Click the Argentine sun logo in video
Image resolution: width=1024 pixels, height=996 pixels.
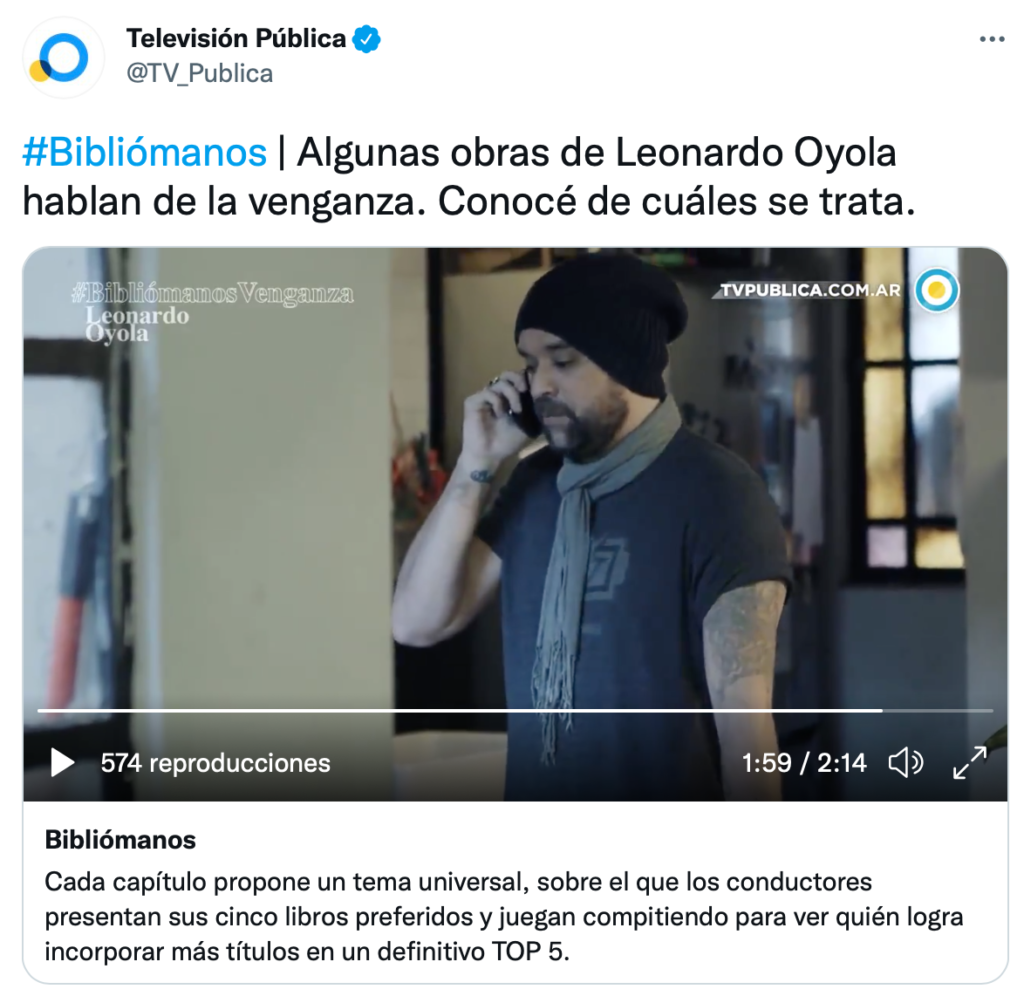tap(936, 289)
